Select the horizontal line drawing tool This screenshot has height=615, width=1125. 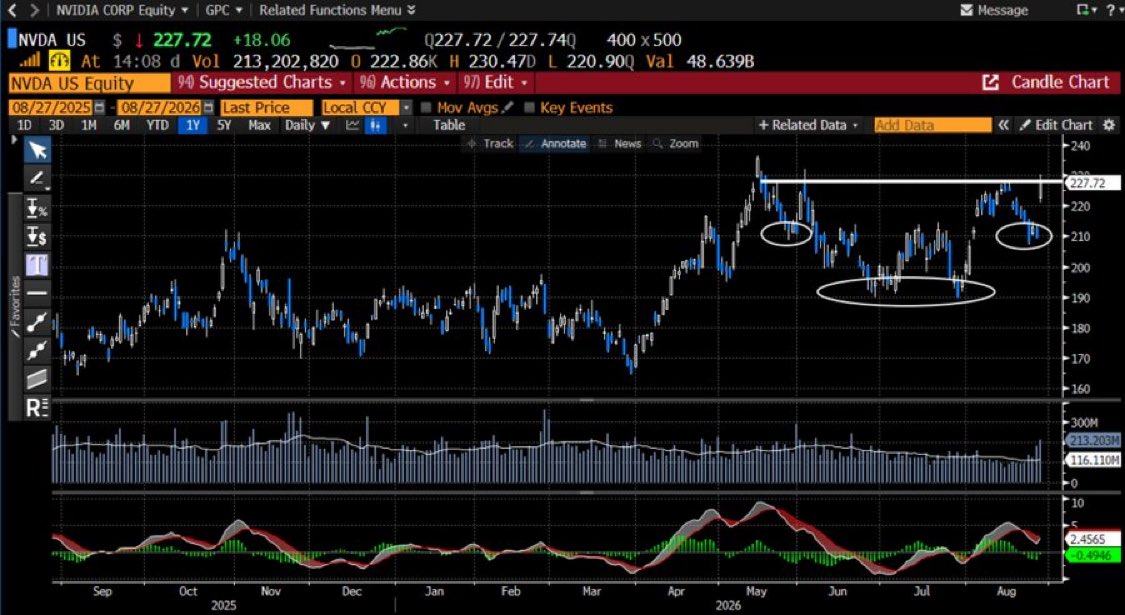tap(37, 294)
